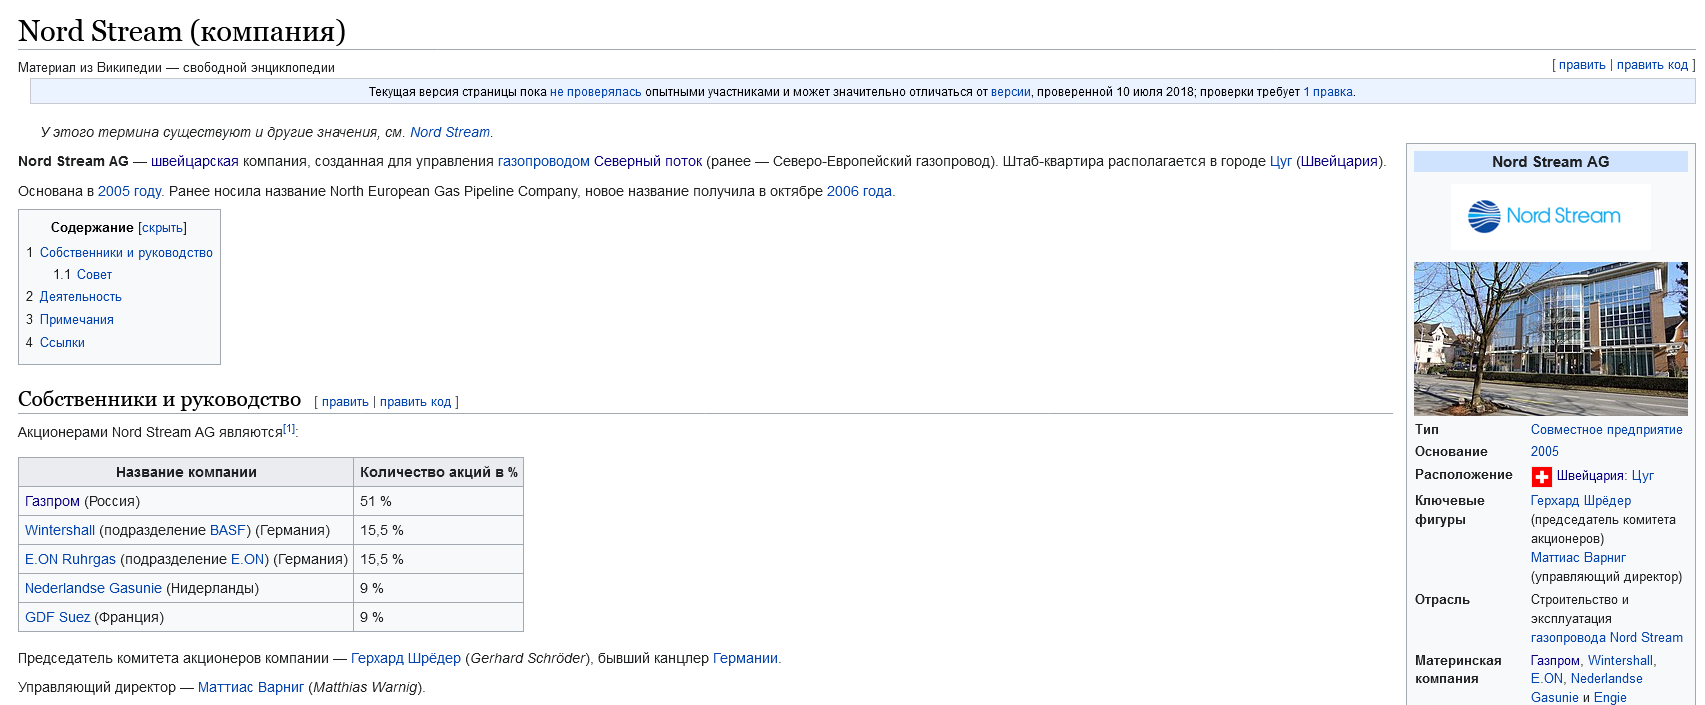
Task: Open the 2006 года link
Action: pyautogui.click(x=859, y=191)
